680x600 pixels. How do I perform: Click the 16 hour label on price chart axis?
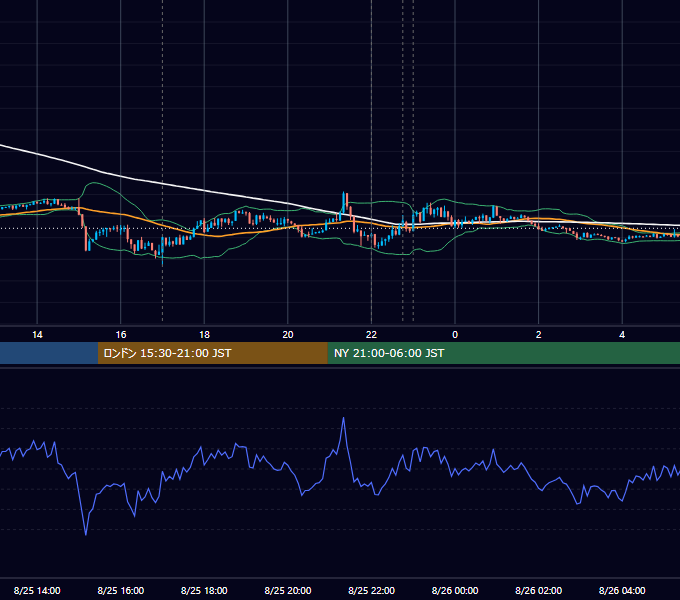click(121, 335)
